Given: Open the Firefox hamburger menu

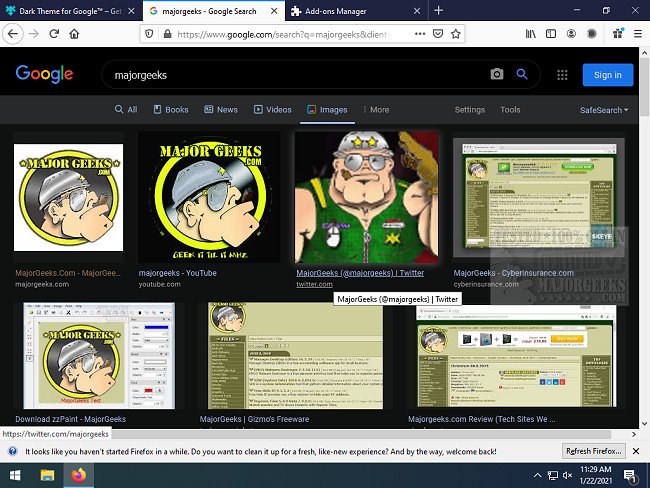Looking at the screenshot, I should [638, 34].
